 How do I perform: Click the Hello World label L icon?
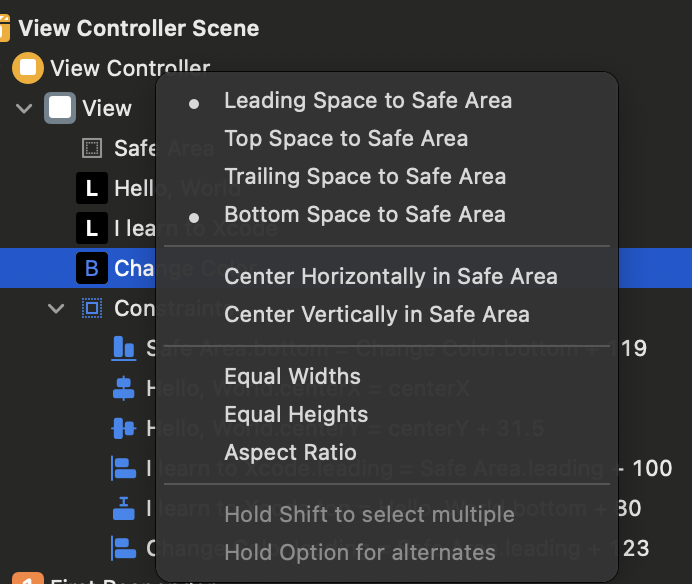(x=92, y=188)
